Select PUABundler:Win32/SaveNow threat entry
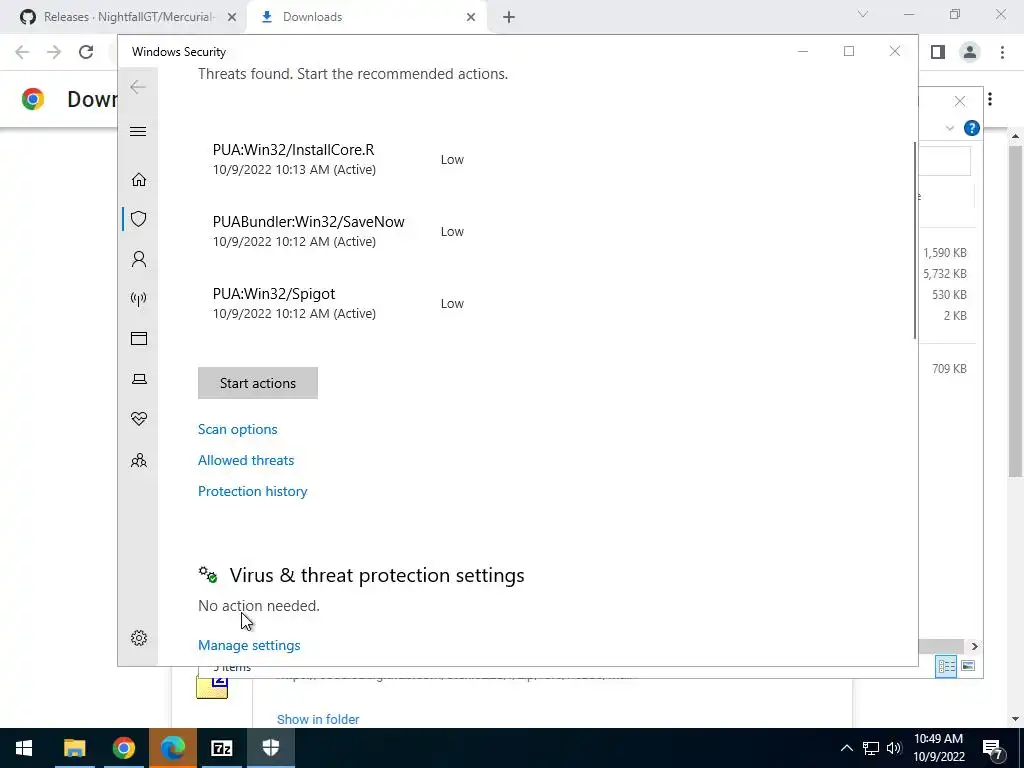1024x768 pixels. point(338,231)
